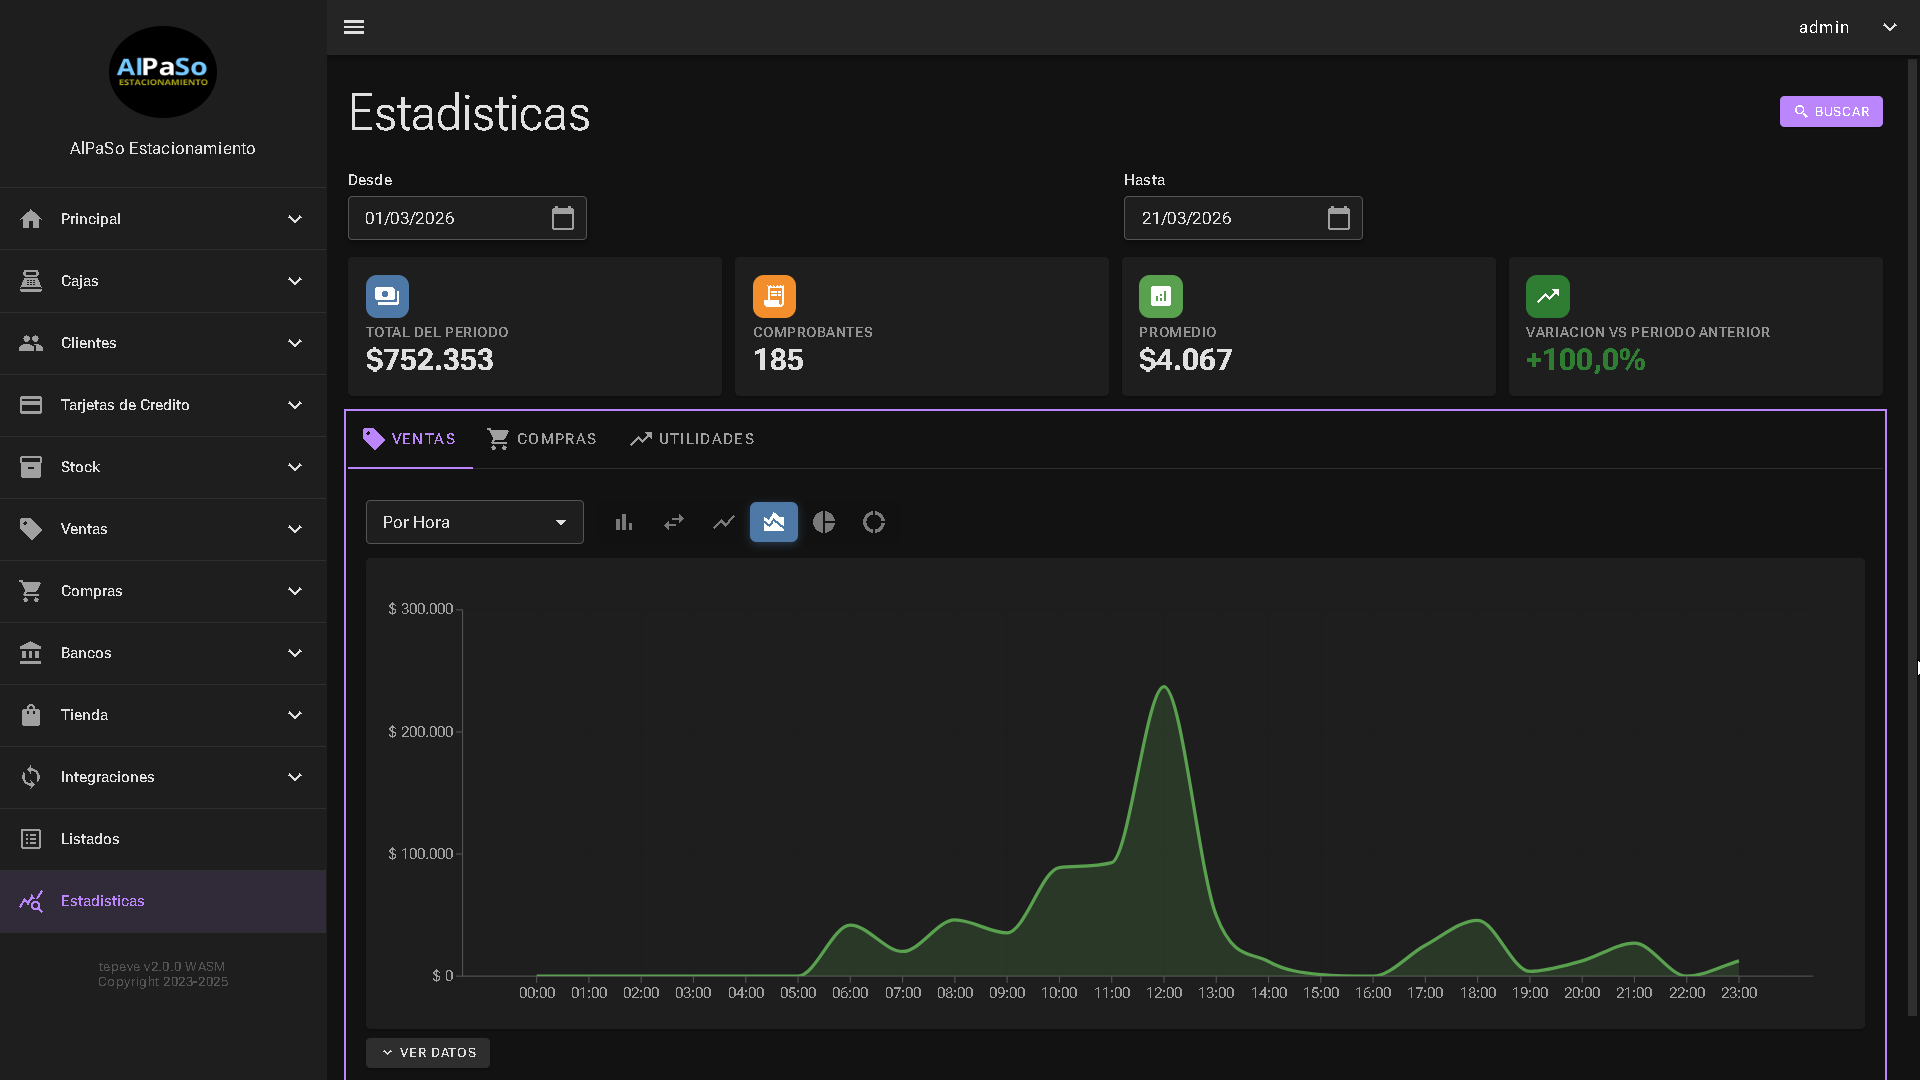Toggle the hamburger sidebar menu
Image resolution: width=1920 pixels, height=1080 pixels.
pos(354,27)
